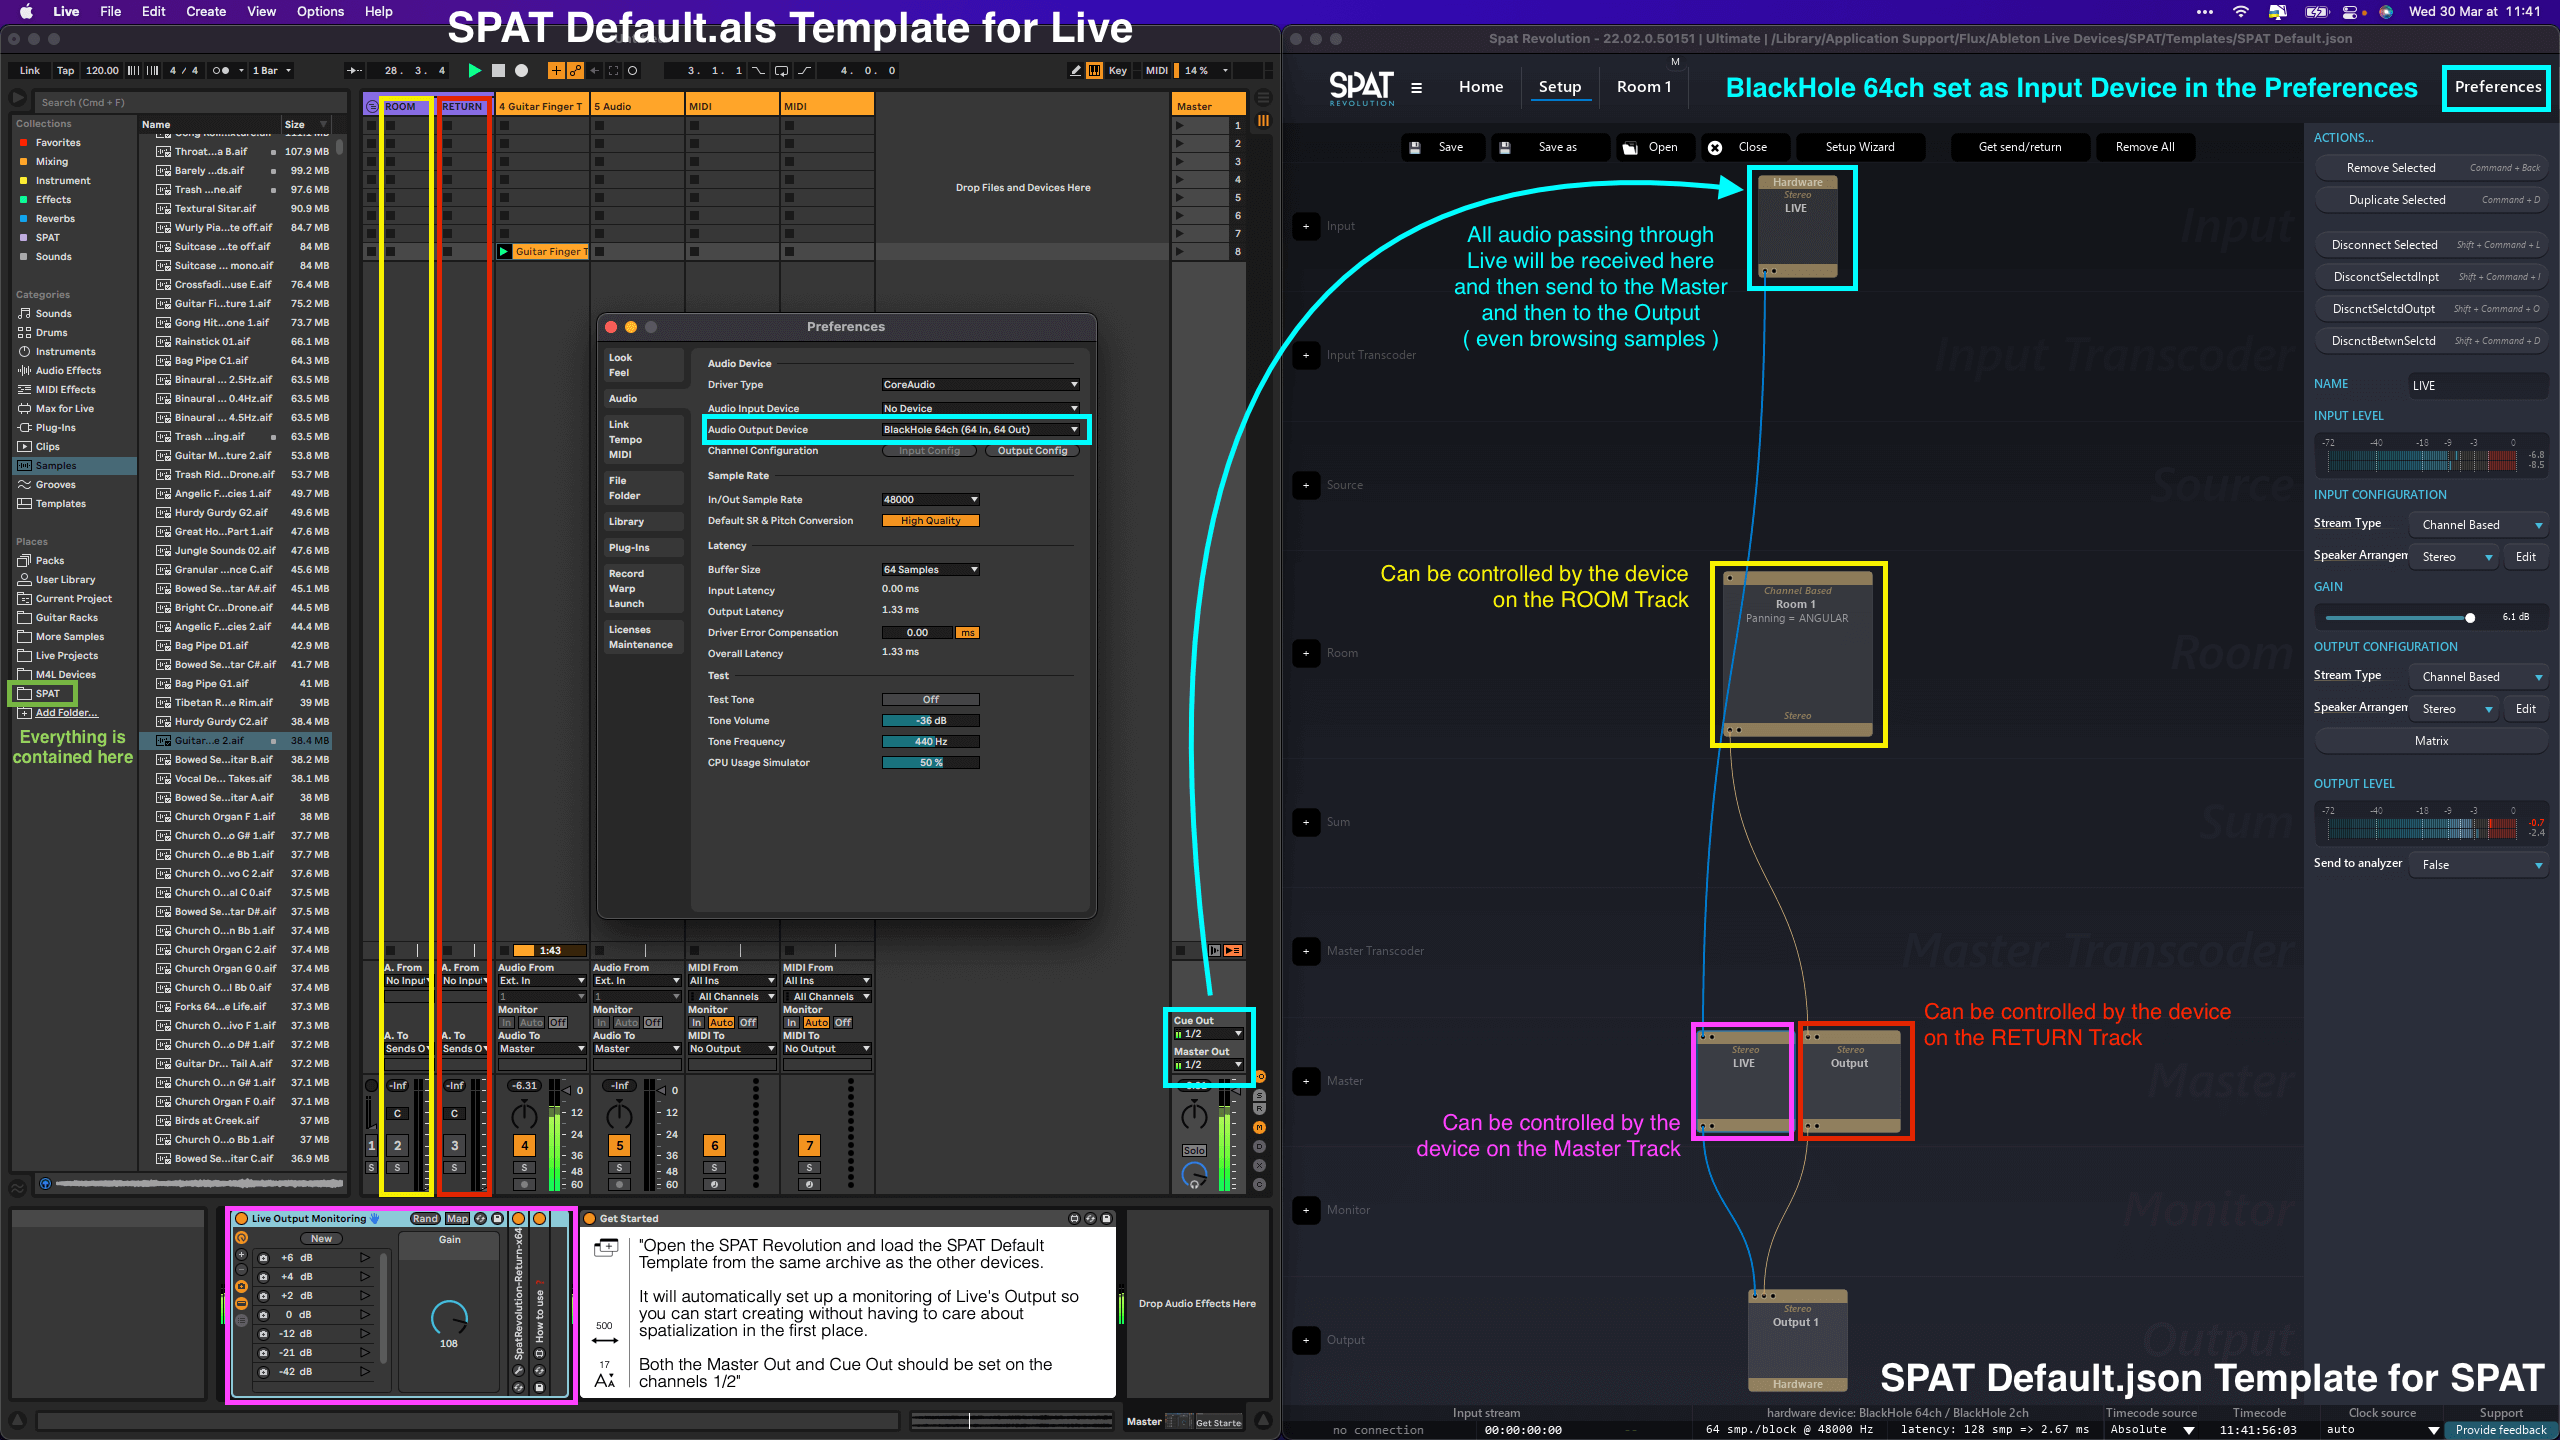Image resolution: width=2560 pixels, height=1440 pixels.
Task: Open the SPAT hamburger menu icon
Action: click(x=1416, y=87)
